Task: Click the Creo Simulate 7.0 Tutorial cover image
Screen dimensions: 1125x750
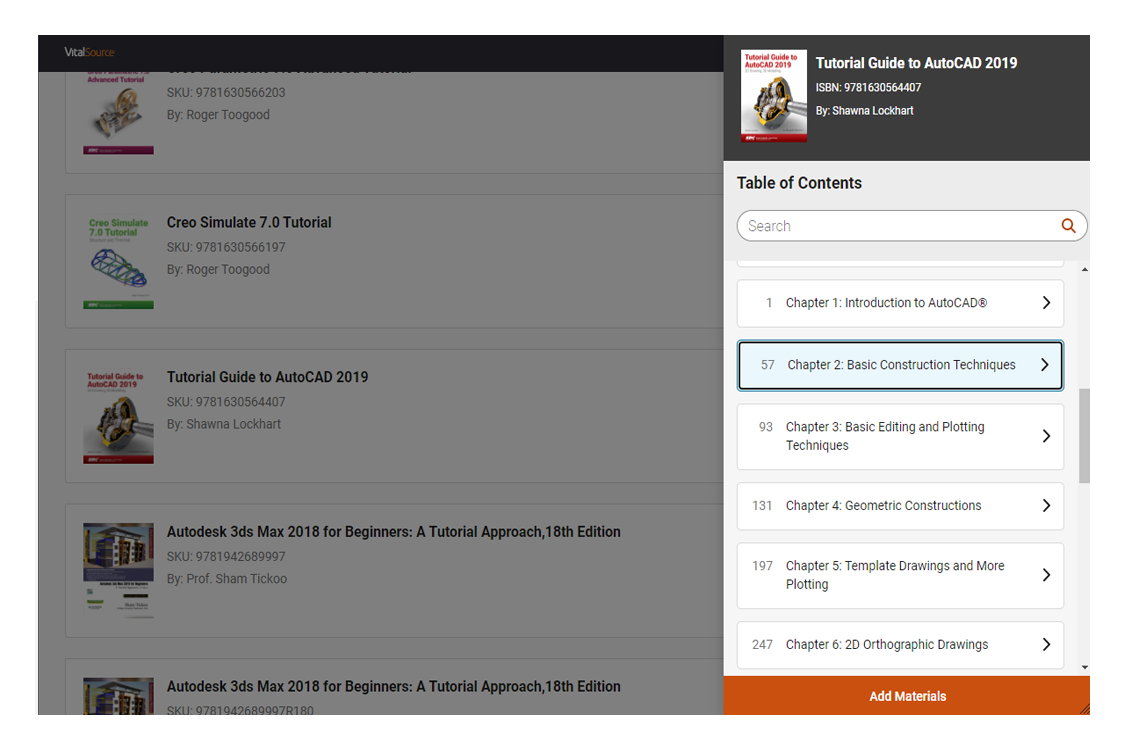Action: [x=118, y=262]
